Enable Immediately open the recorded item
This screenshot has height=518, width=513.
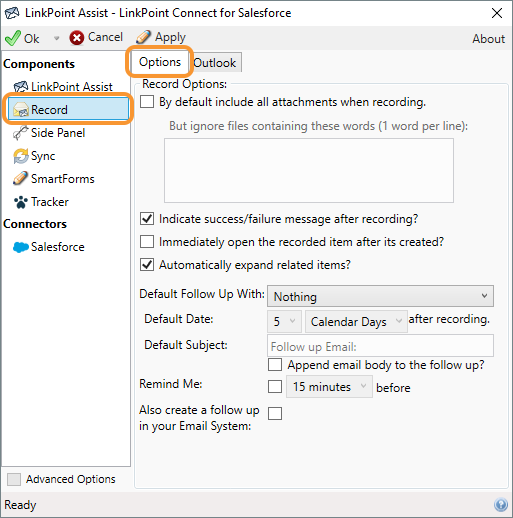click(x=147, y=242)
